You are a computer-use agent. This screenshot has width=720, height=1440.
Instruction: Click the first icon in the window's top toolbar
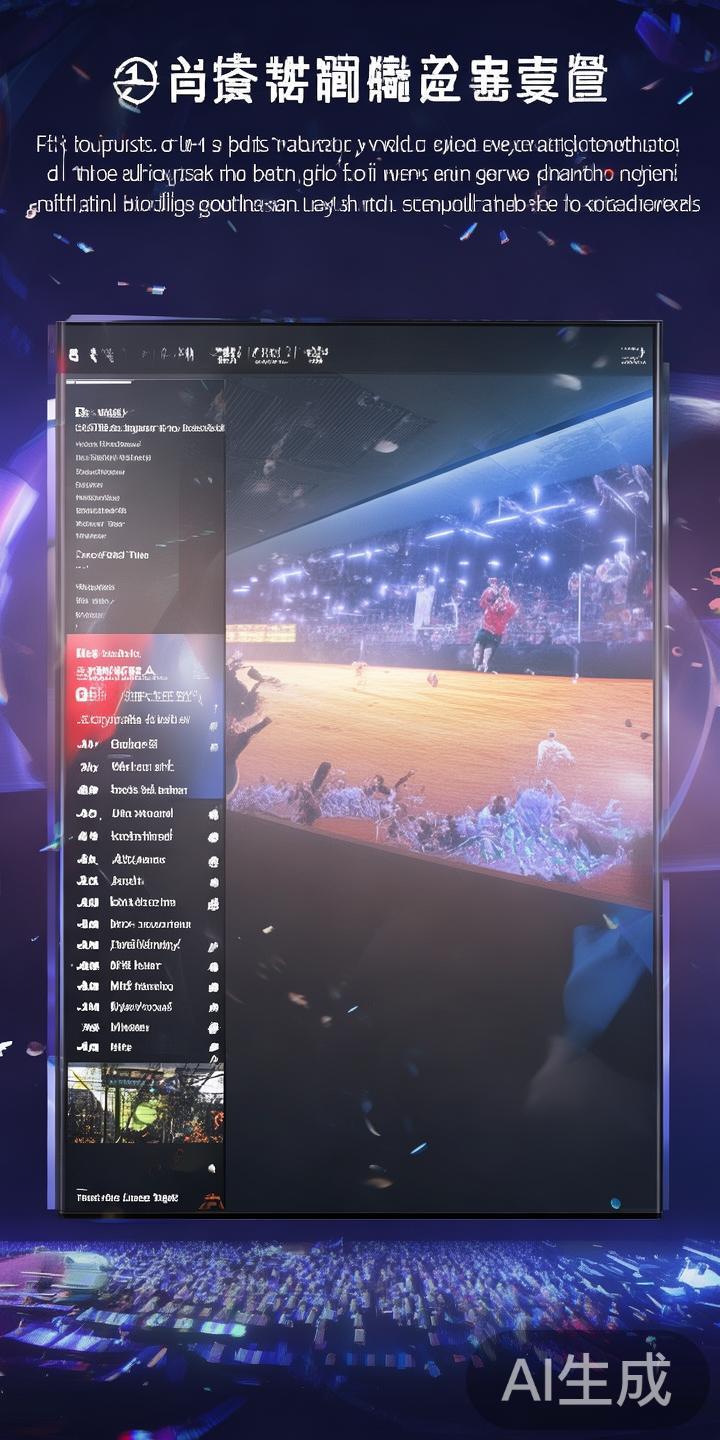73,354
